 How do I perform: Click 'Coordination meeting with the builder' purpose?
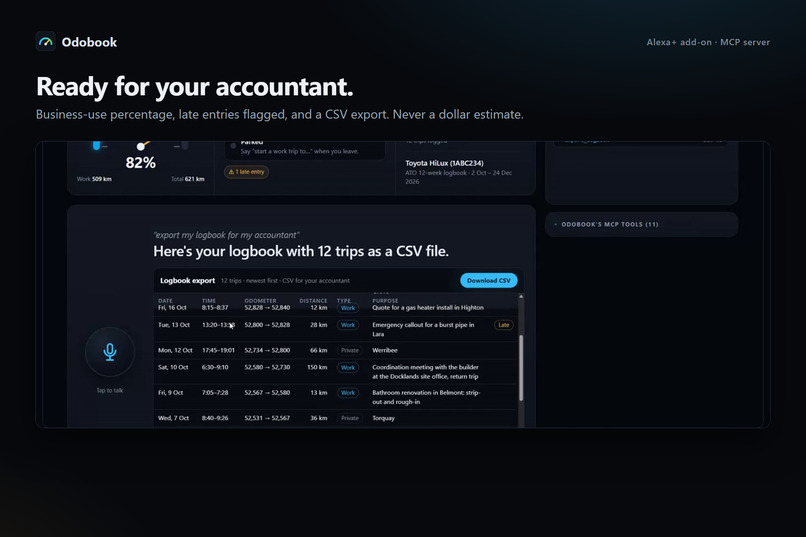point(425,372)
